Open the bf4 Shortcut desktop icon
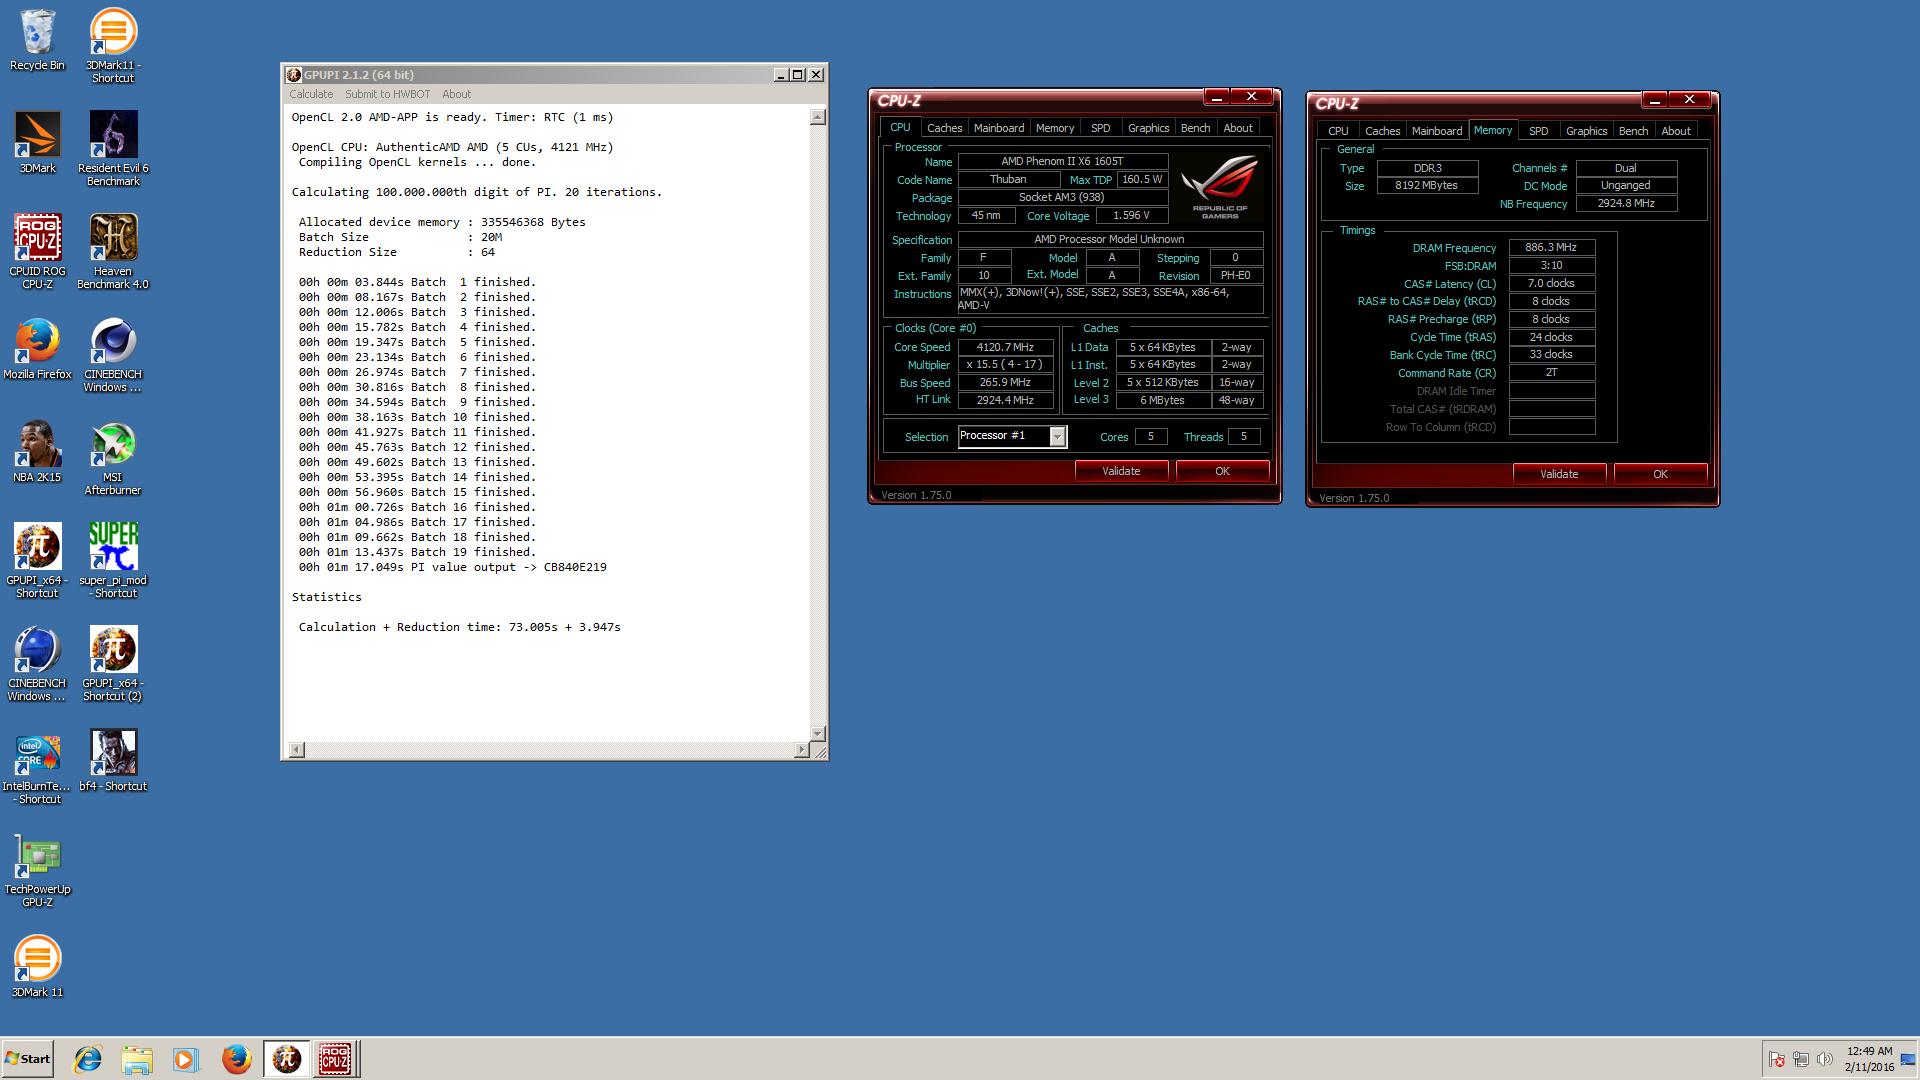 (x=113, y=761)
